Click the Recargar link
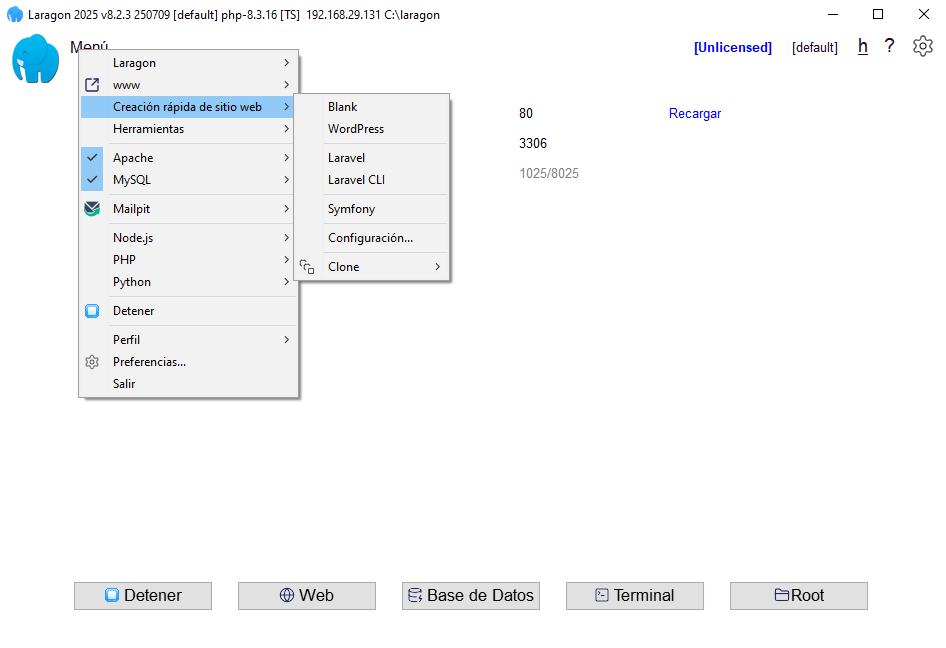The width and height of the screenshot is (946, 648). pos(695,113)
